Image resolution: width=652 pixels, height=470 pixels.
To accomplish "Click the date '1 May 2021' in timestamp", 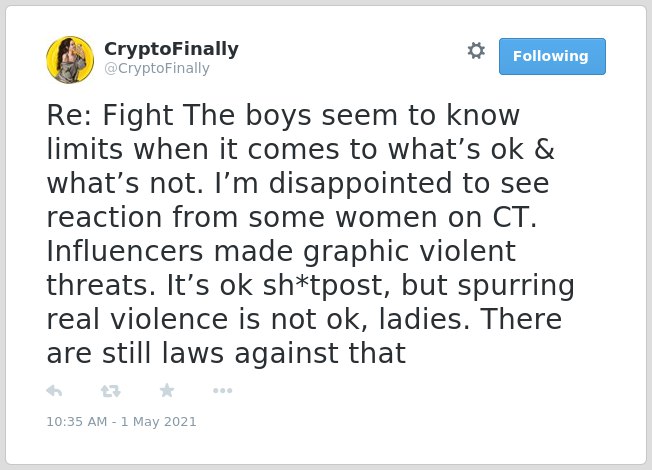I will (158, 421).
